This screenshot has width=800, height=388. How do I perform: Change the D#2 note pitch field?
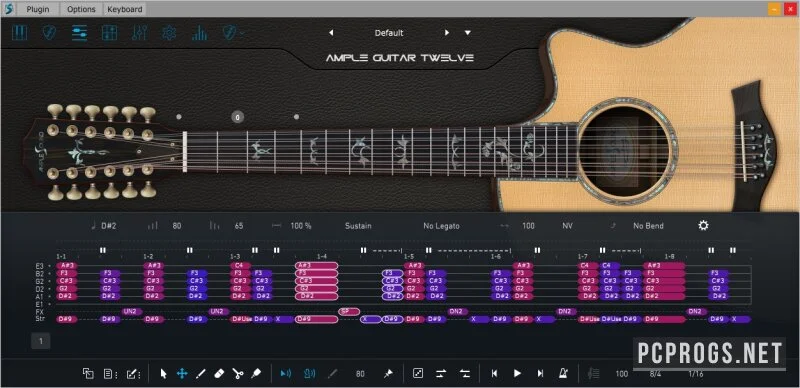pyautogui.click(x=109, y=226)
